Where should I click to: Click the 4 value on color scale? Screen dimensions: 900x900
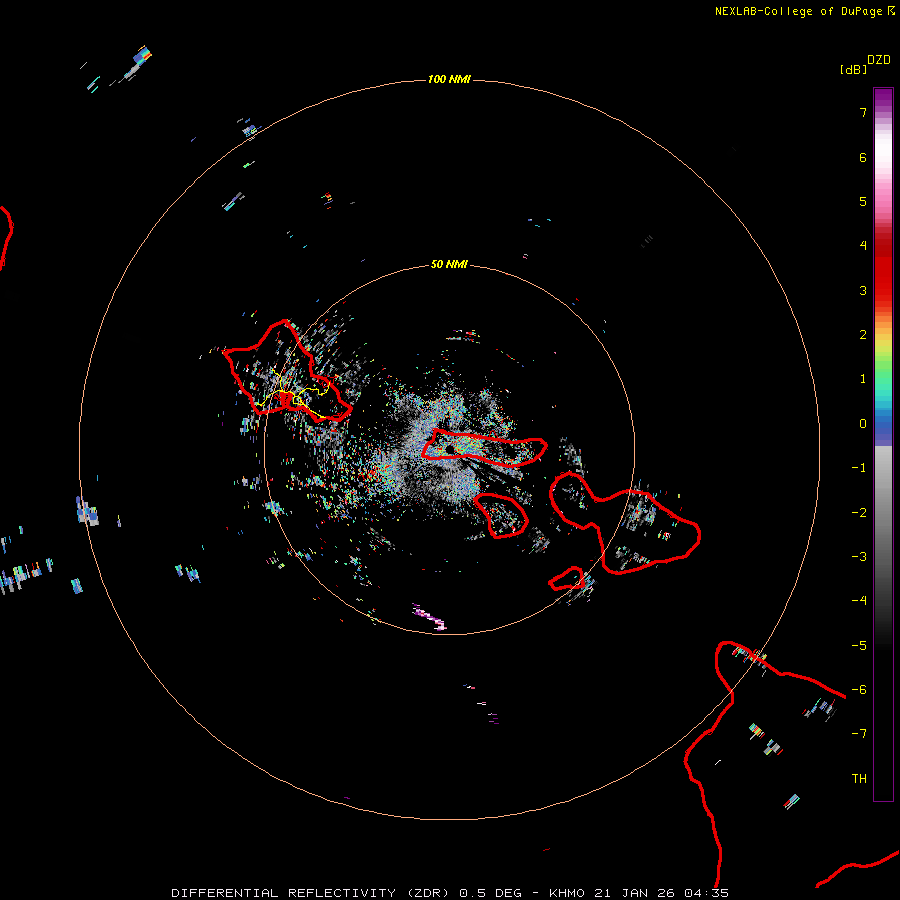coord(863,246)
